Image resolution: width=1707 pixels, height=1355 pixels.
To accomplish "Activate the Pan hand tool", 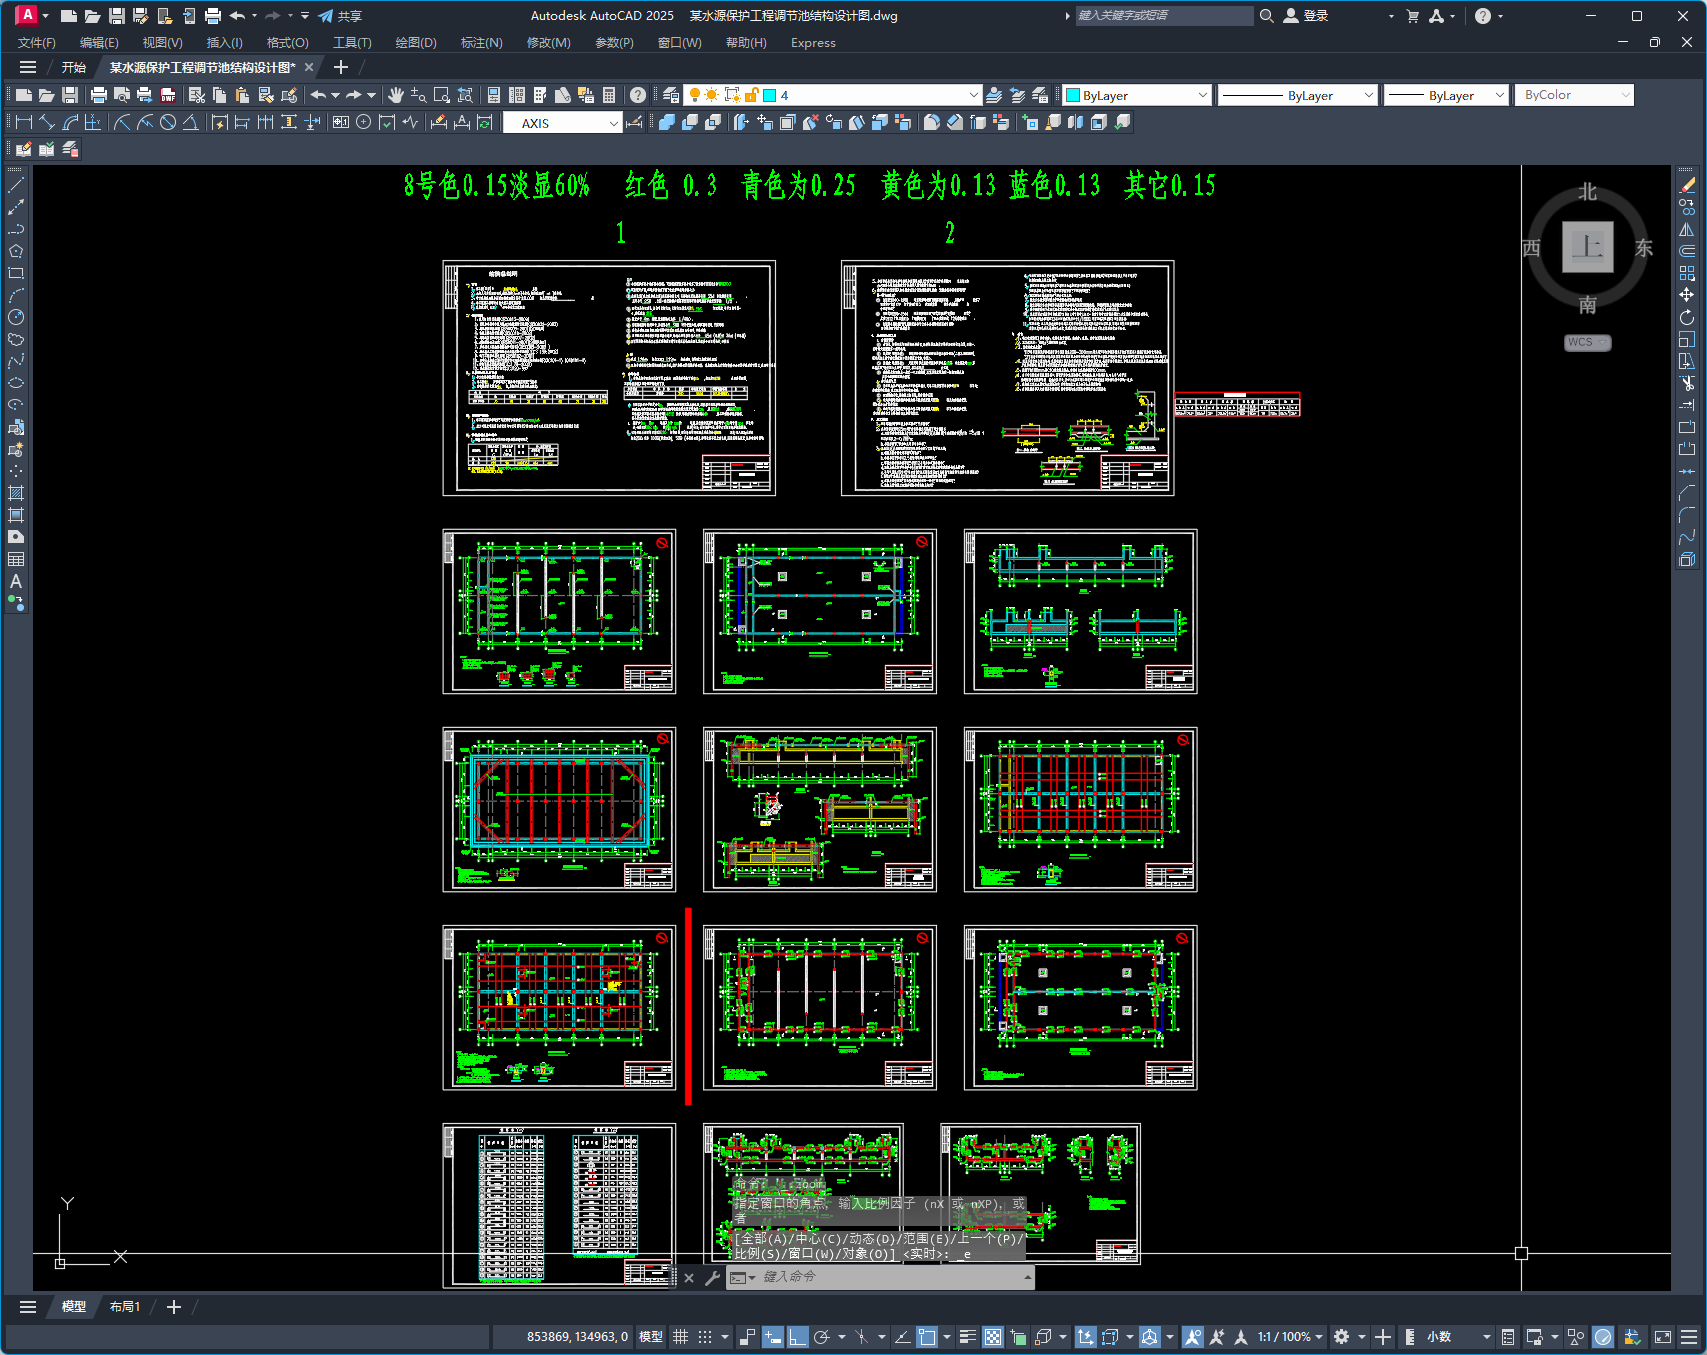I will [x=396, y=95].
